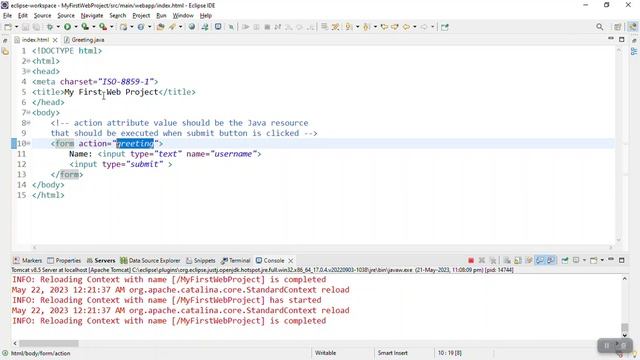Open the Debug button dropdown arrow
The width and height of the screenshot is (640, 360).
pyautogui.click(x=58, y=27)
